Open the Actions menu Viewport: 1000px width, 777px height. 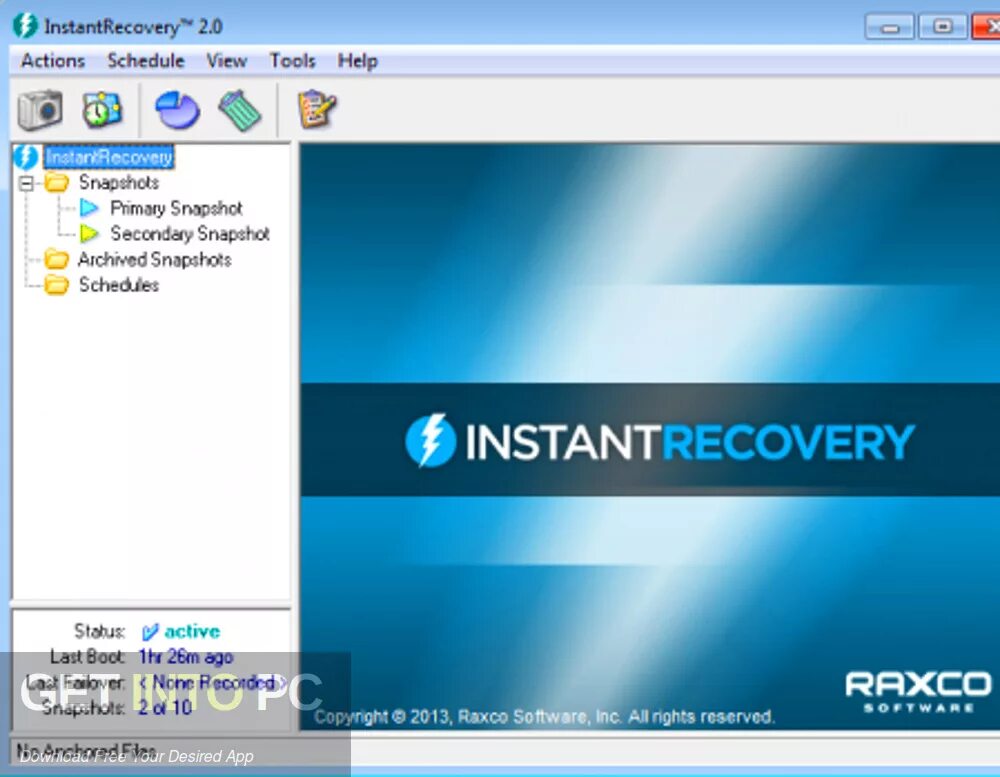(x=53, y=61)
